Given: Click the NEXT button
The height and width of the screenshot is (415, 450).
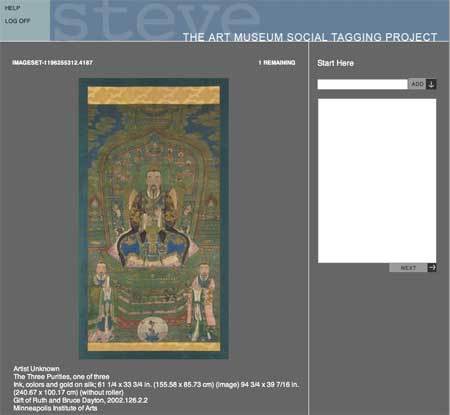Looking at the screenshot, I should (x=408, y=268).
